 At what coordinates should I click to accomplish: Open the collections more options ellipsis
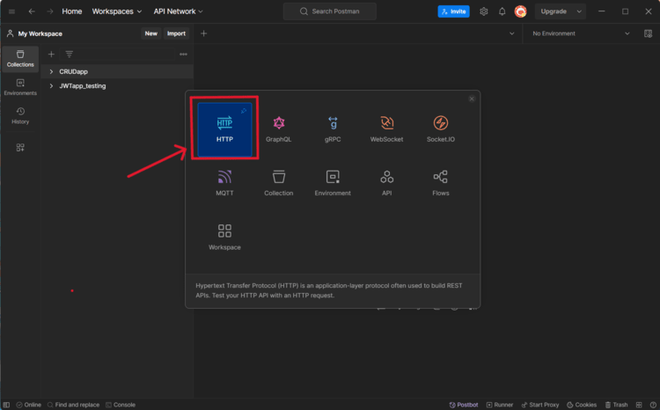(183, 54)
